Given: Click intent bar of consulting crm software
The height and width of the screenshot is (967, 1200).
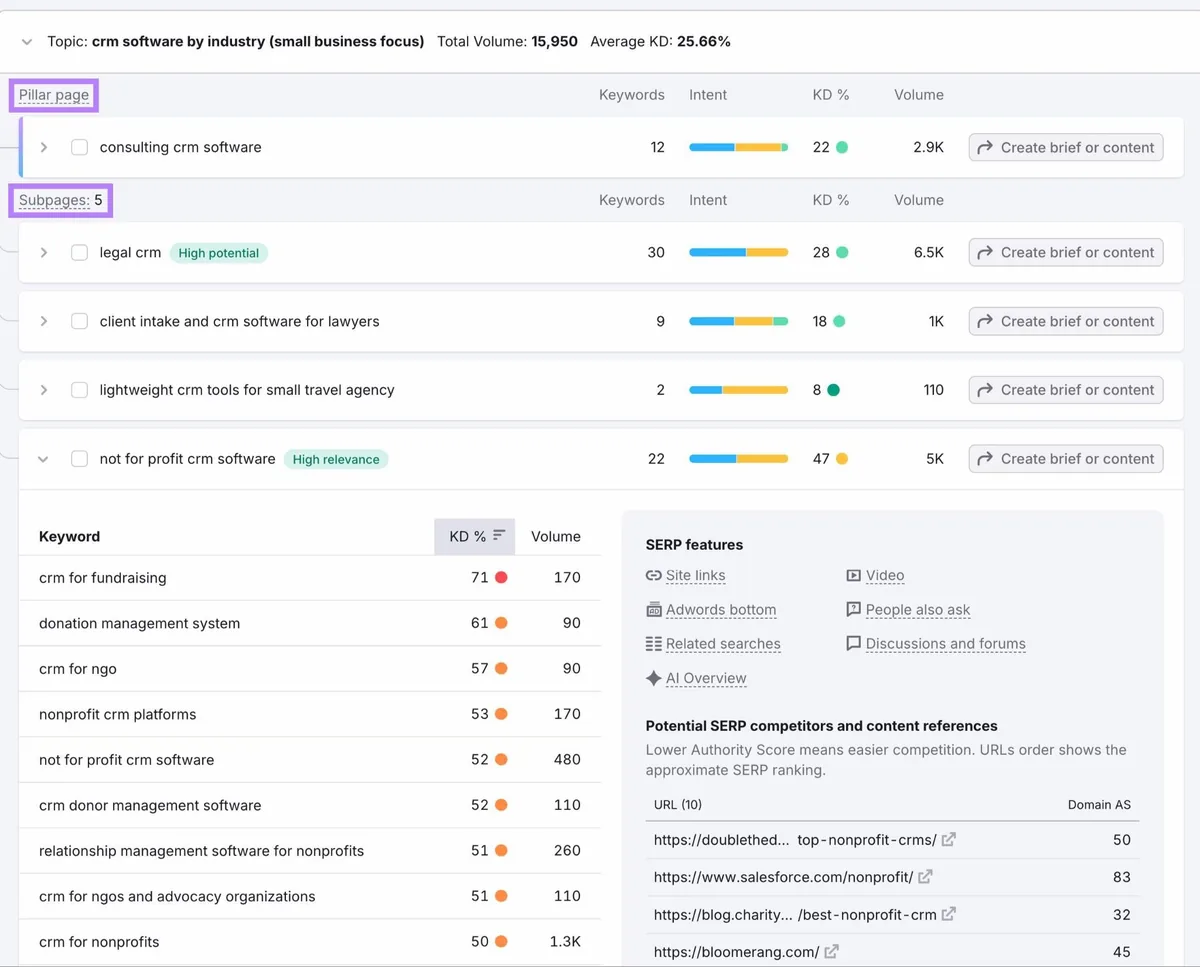Looking at the screenshot, I should 738,147.
